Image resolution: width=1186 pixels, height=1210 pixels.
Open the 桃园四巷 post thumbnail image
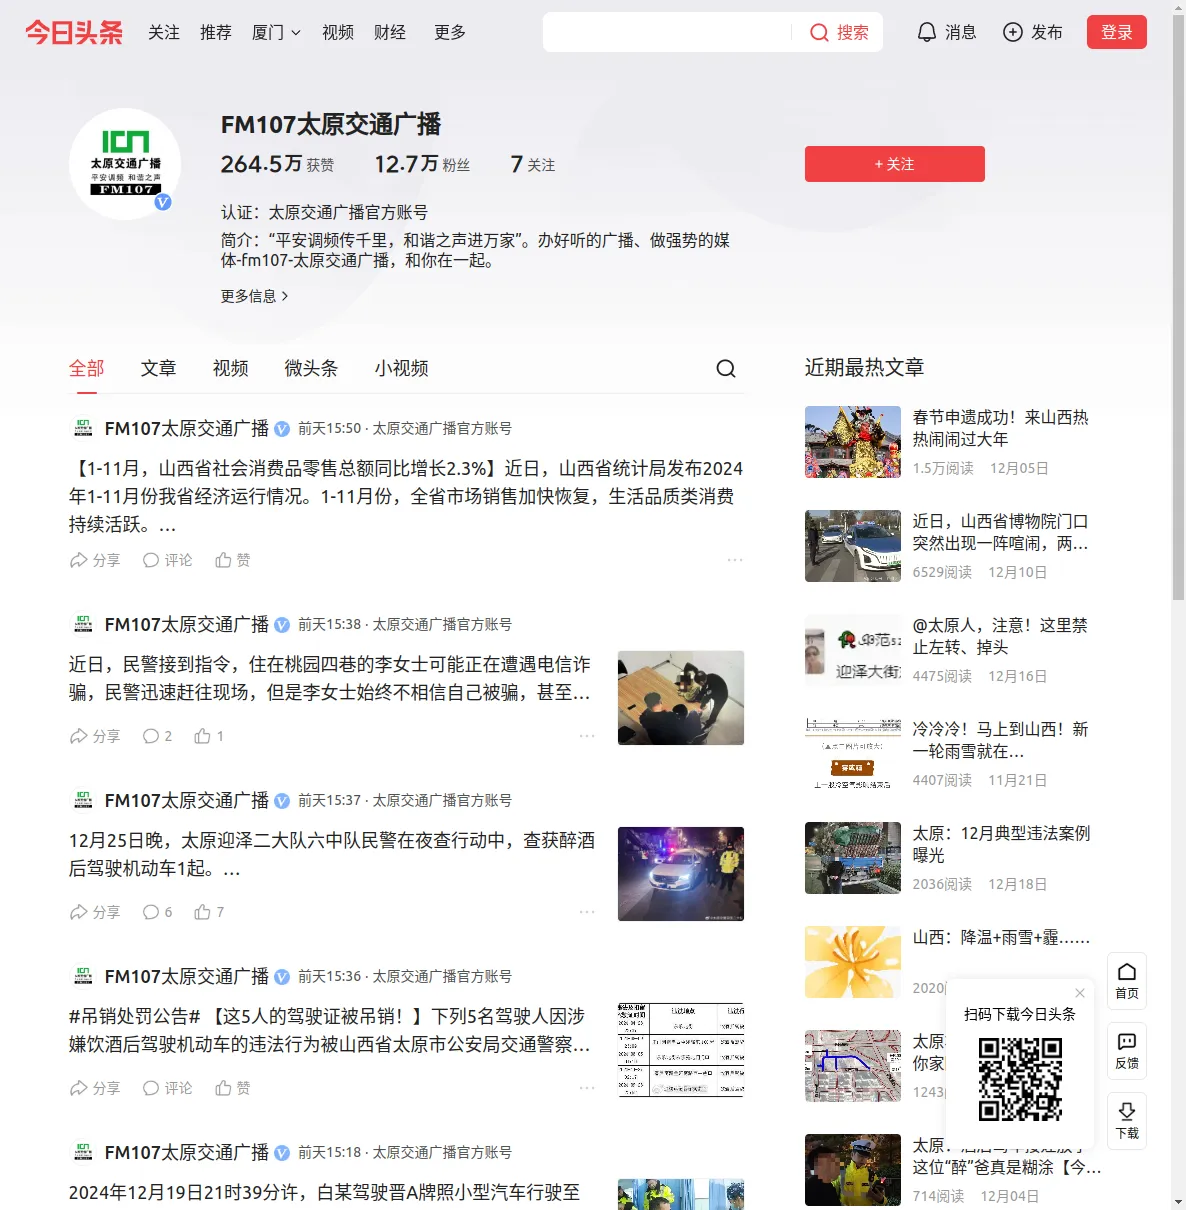pyautogui.click(x=681, y=698)
